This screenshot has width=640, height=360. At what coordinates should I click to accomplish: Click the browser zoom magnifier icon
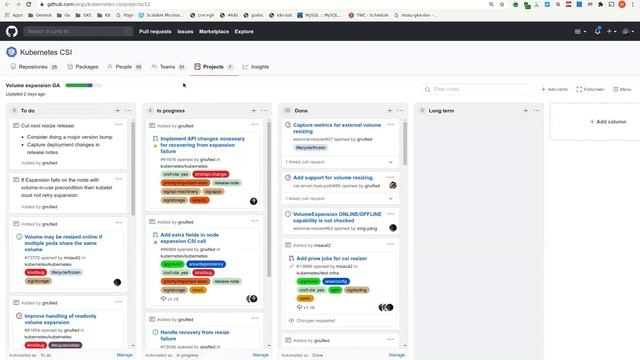coord(491,4)
